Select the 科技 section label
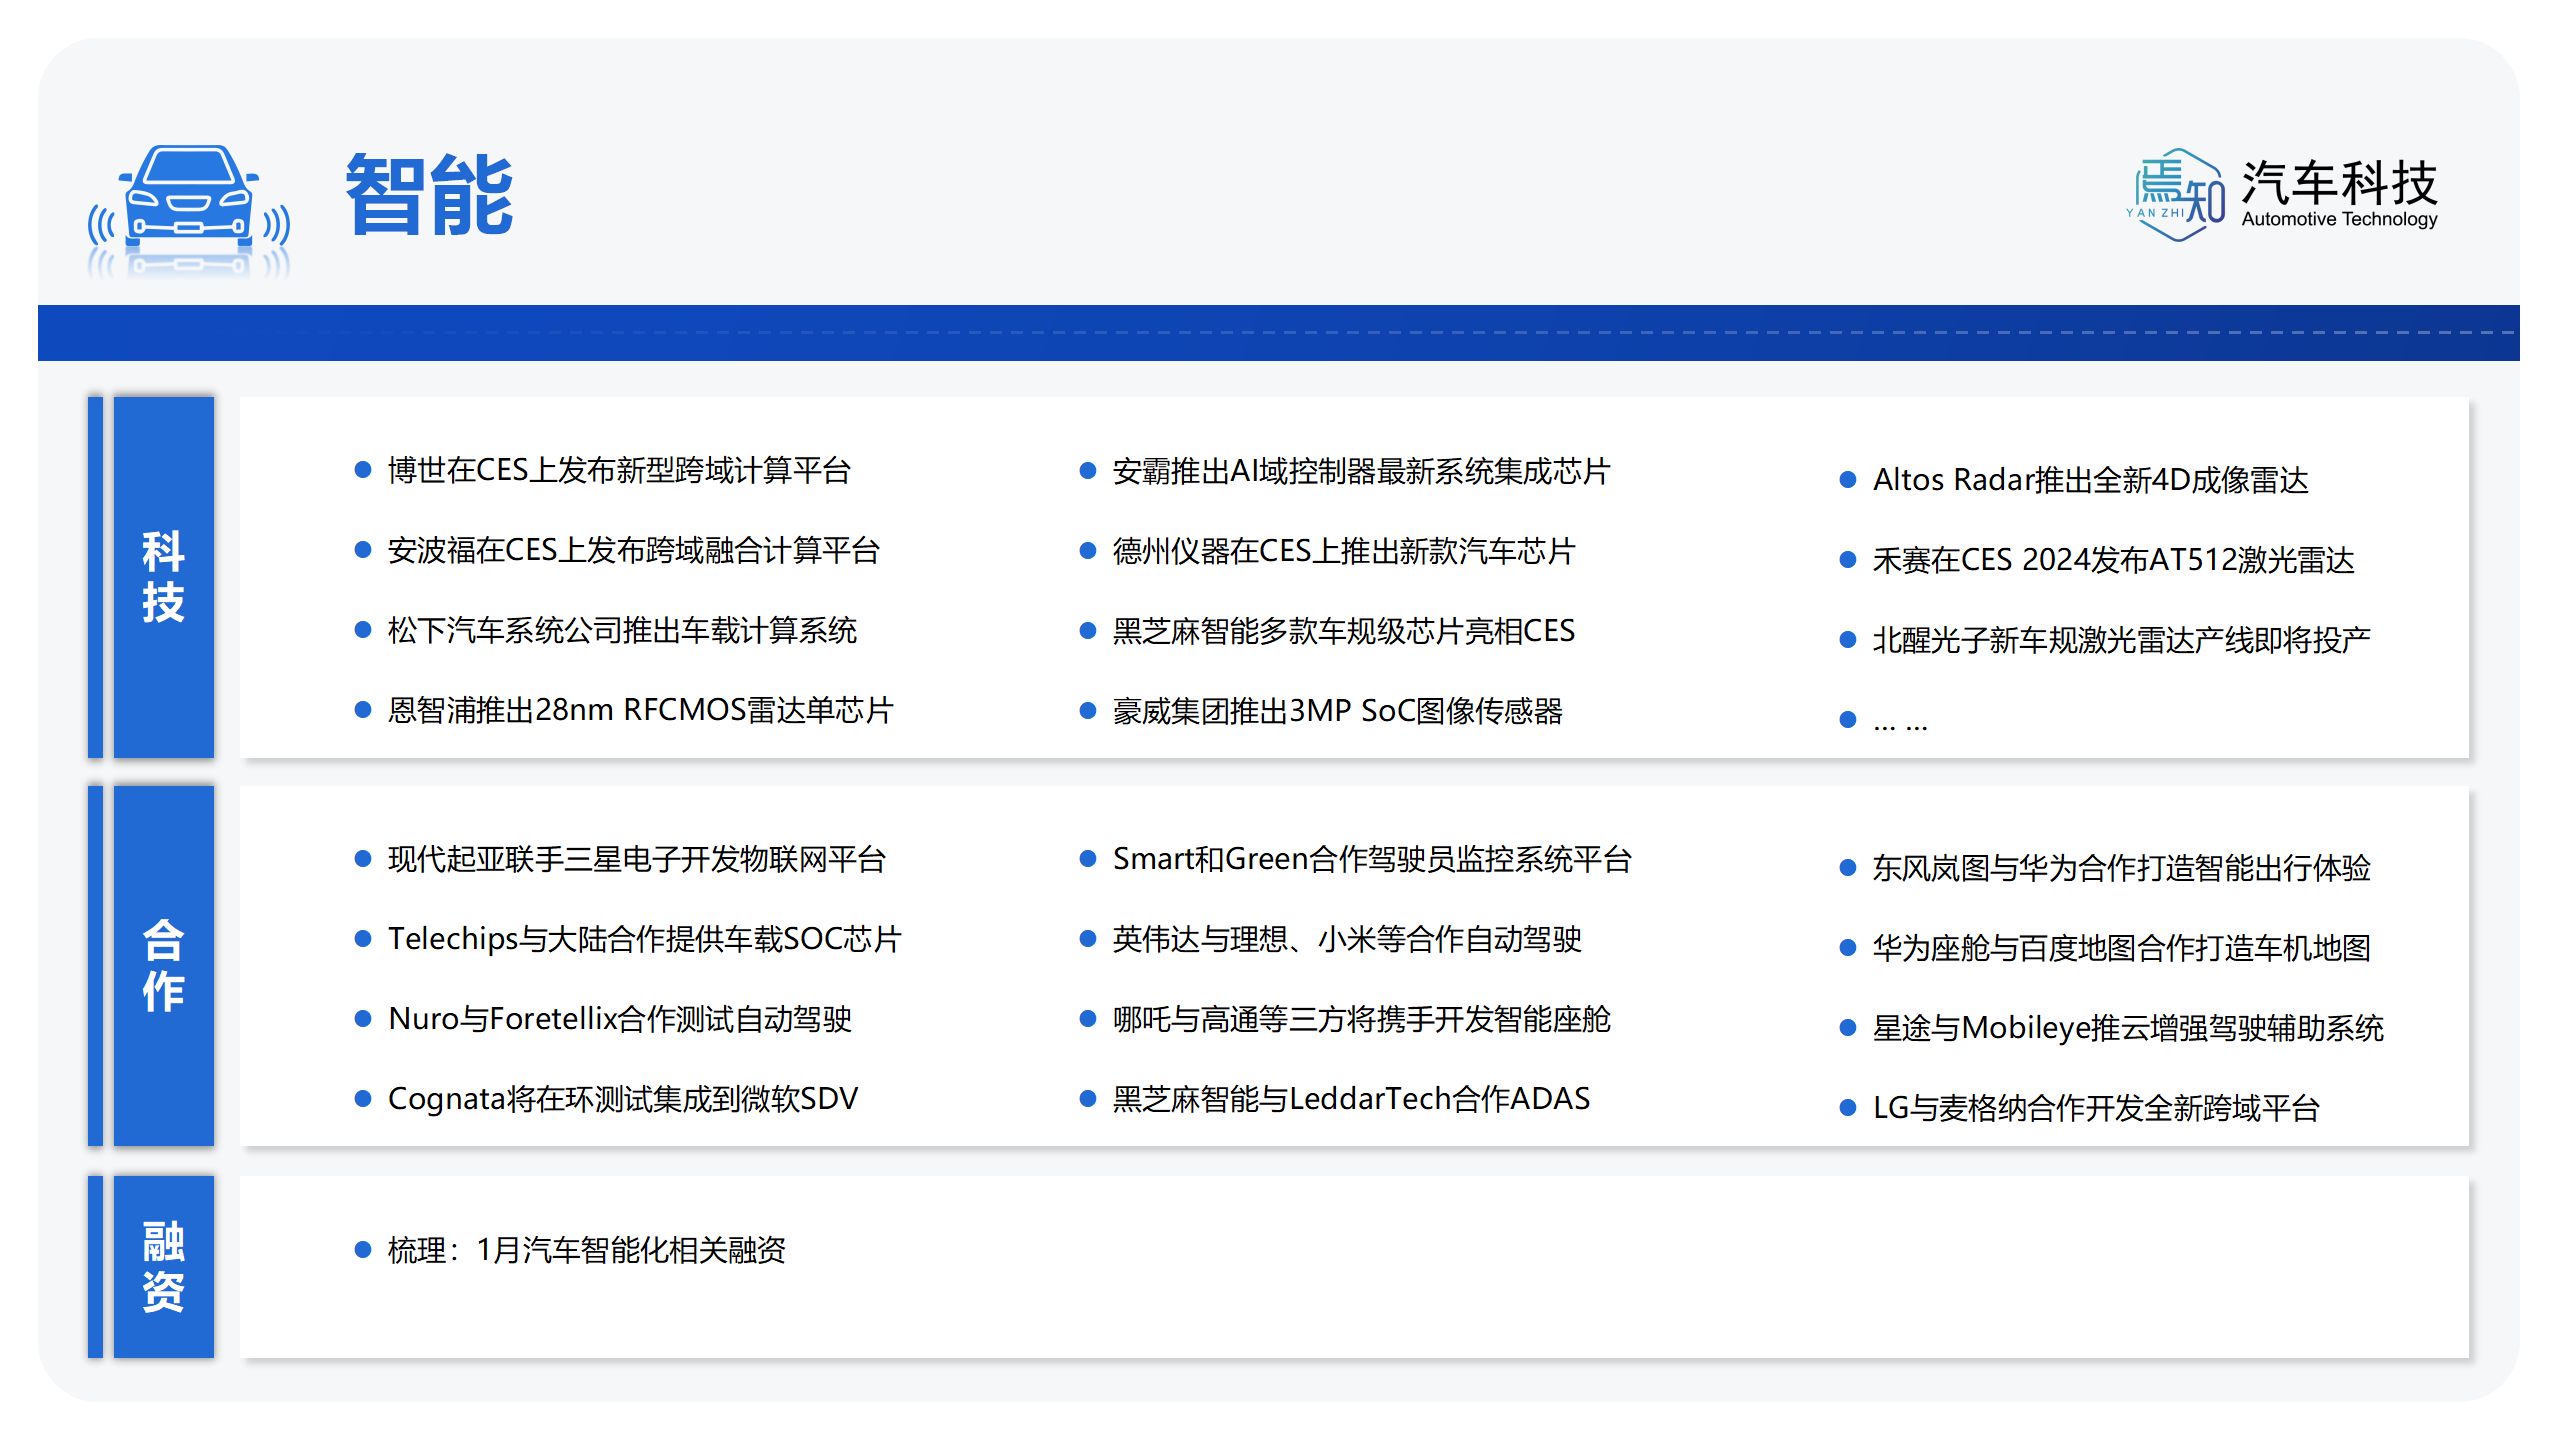This screenshot has height=1440, width=2560. tap(163, 577)
